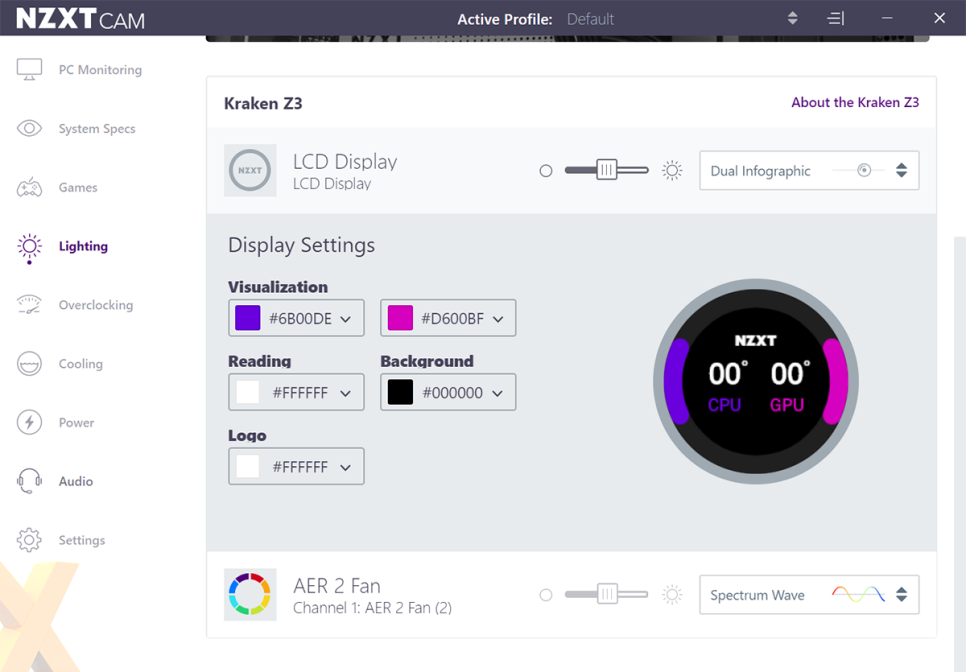Select the Lighting label in sidebar
This screenshot has height=672, width=966.
[x=83, y=246]
